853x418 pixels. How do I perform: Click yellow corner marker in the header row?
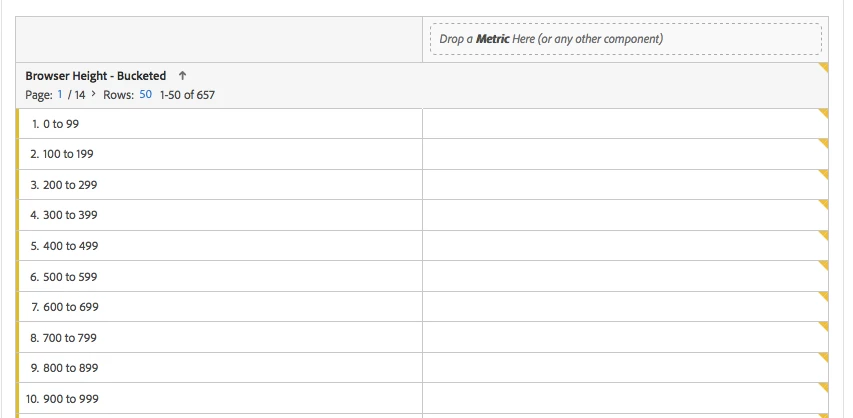823,68
